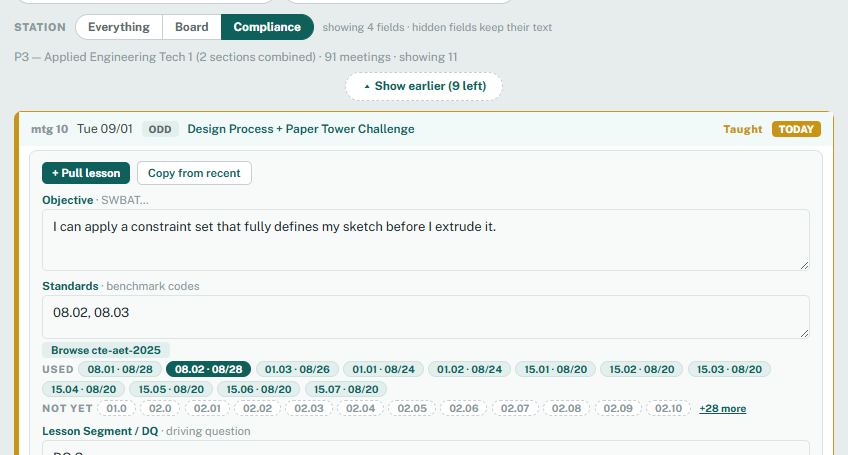Image resolution: width=848 pixels, height=455 pixels.
Task: Click the TODAY badge
Action: [796, 129]
